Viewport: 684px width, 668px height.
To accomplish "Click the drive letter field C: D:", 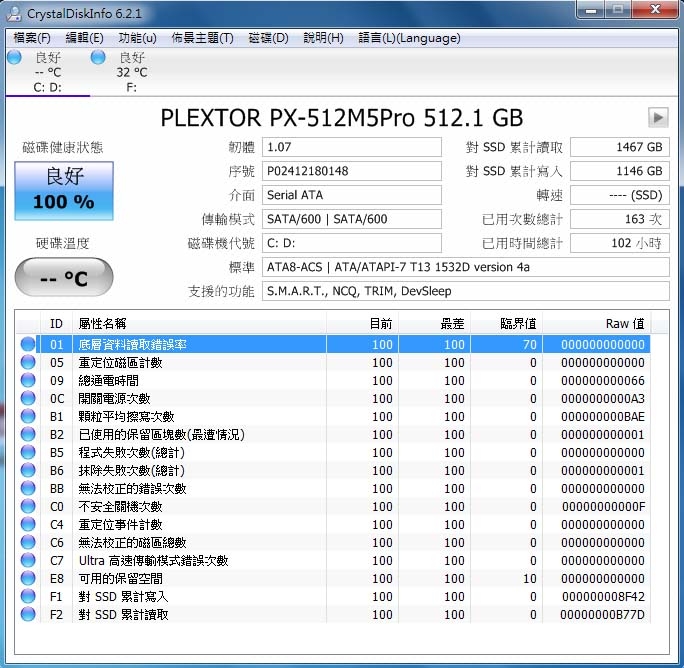I will [x=352, y=243].
